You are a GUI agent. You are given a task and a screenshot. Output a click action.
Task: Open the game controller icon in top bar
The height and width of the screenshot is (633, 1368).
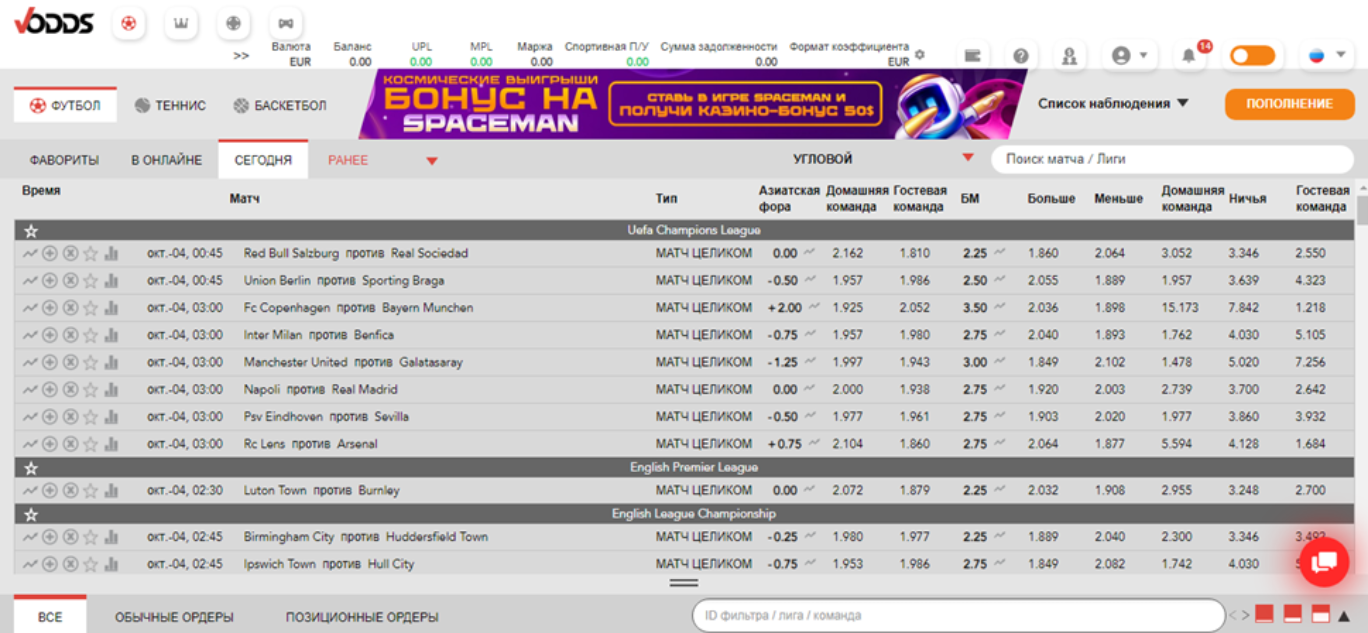point(286,23)
